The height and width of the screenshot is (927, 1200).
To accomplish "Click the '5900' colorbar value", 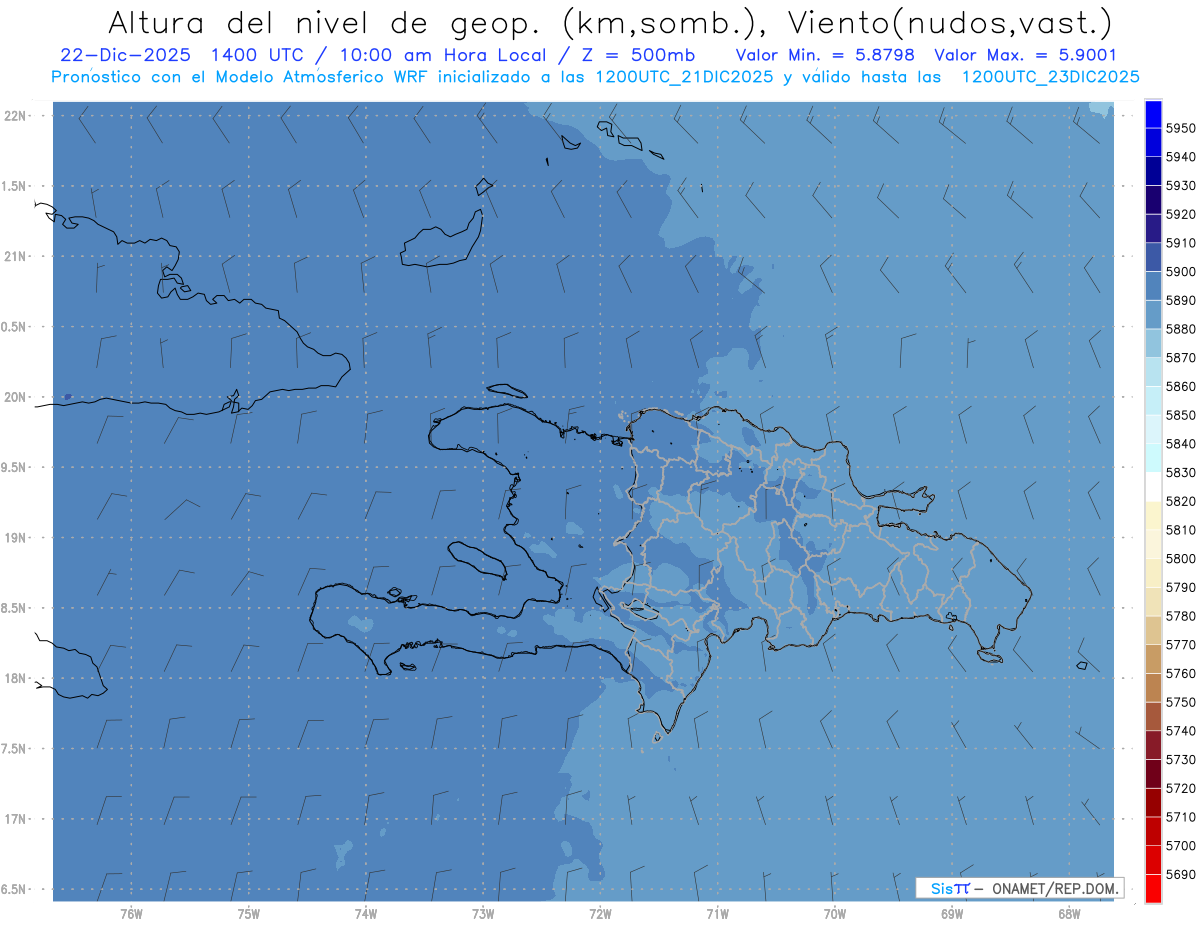I will (x=1181, y=271).
